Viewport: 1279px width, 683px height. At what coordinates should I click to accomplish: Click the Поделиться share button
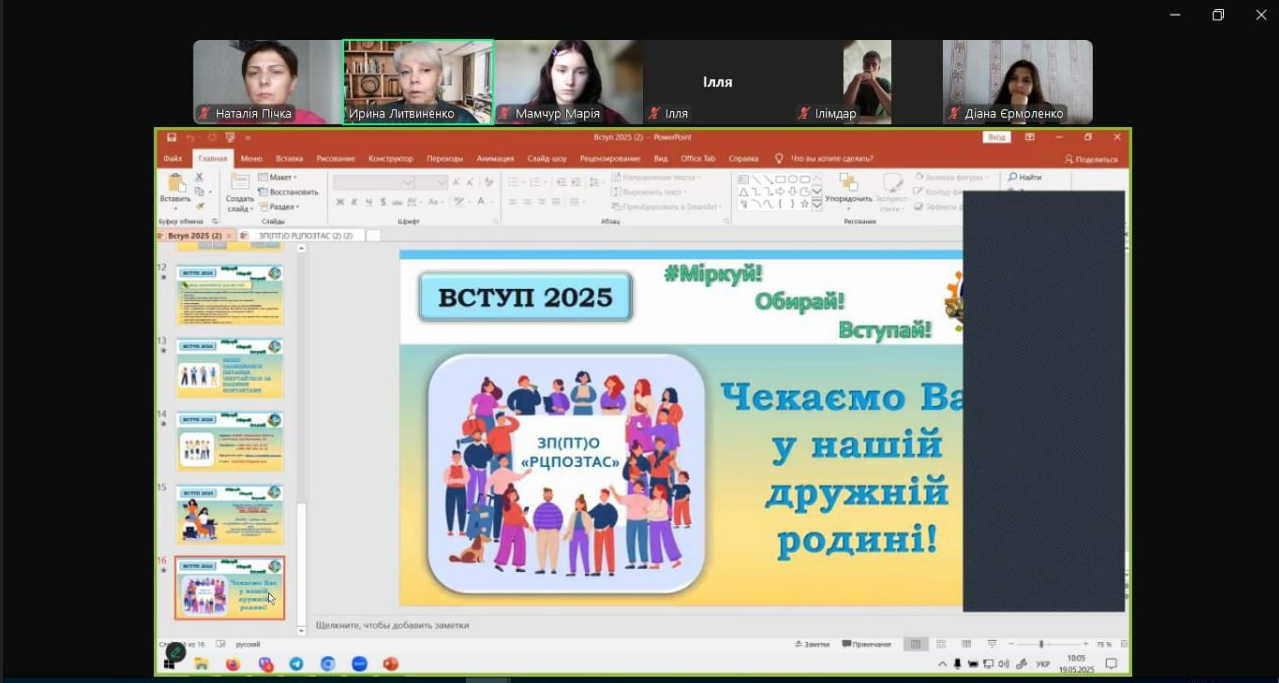1091,158
